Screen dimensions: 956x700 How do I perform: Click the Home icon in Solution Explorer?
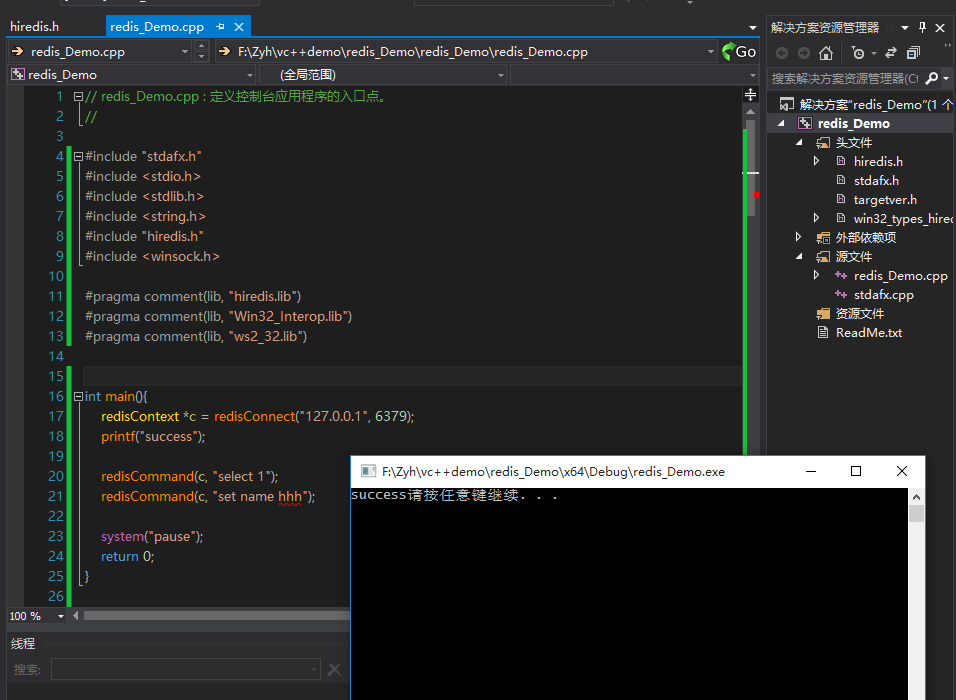point(826,53)
